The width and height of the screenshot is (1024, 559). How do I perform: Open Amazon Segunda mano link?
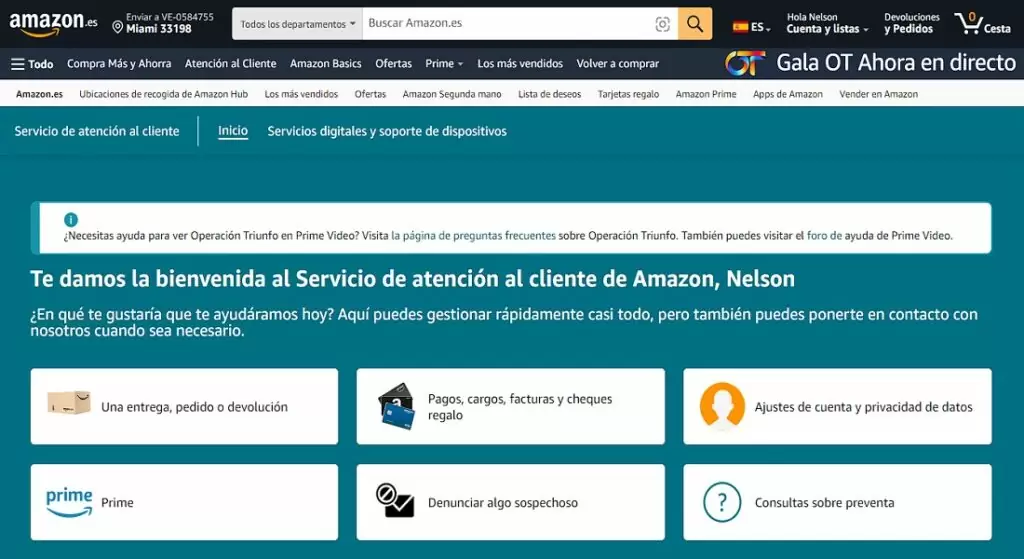(452, 94)
